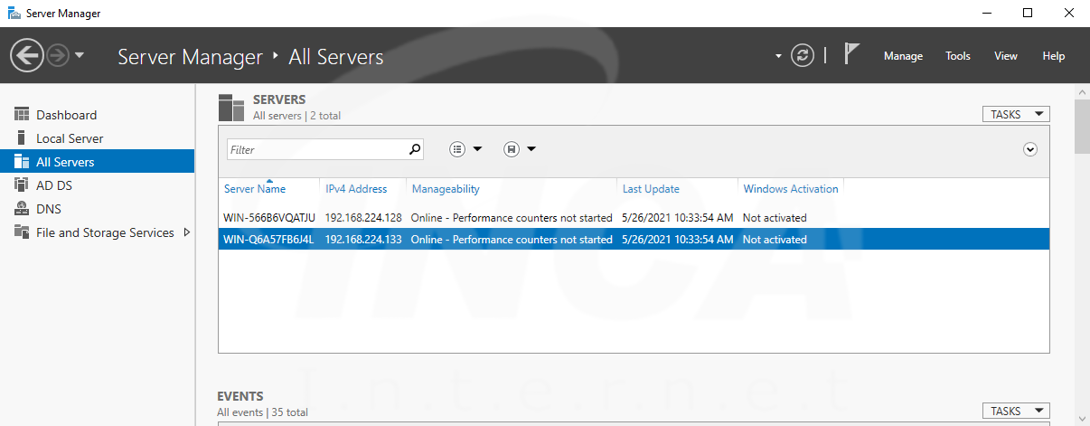
Task: Click File and Storage Services icon
Action: [x=22, y=232]
